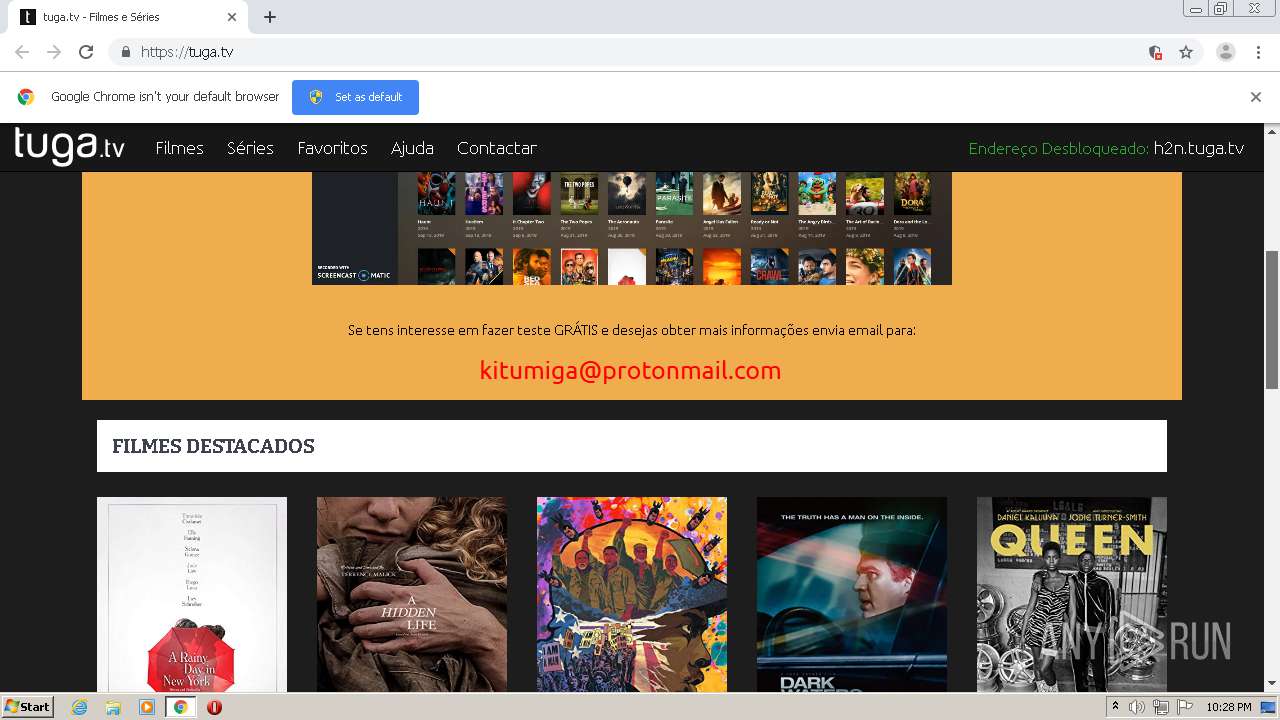This screenshot has height=720, width=1280.
Task: Open Queen & Slim movie poster
Action: coord(1072,595)
